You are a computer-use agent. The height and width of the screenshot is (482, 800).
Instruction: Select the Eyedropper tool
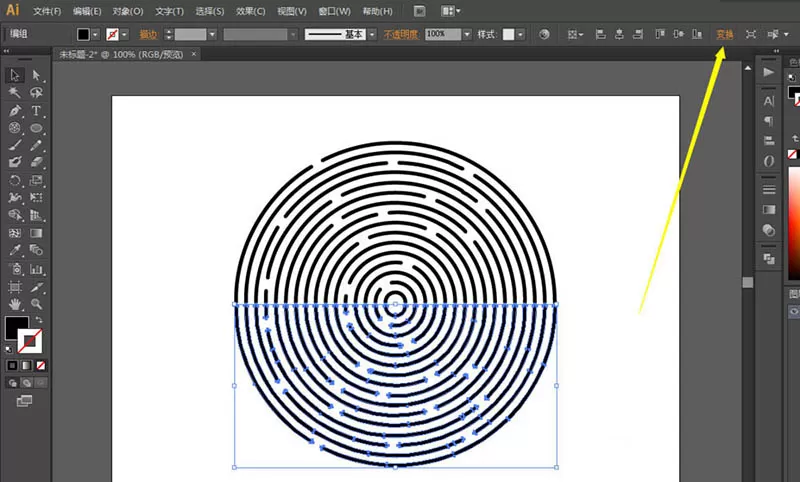coord(15,250)
